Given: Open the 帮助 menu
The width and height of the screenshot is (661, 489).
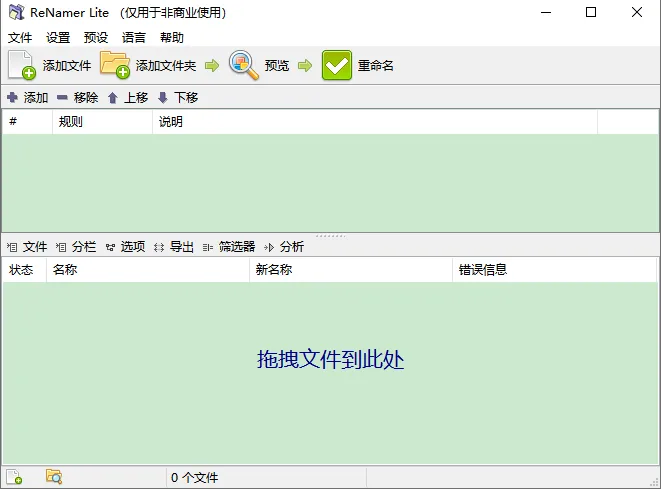Looking at the screenshot, I should point(172,38).
